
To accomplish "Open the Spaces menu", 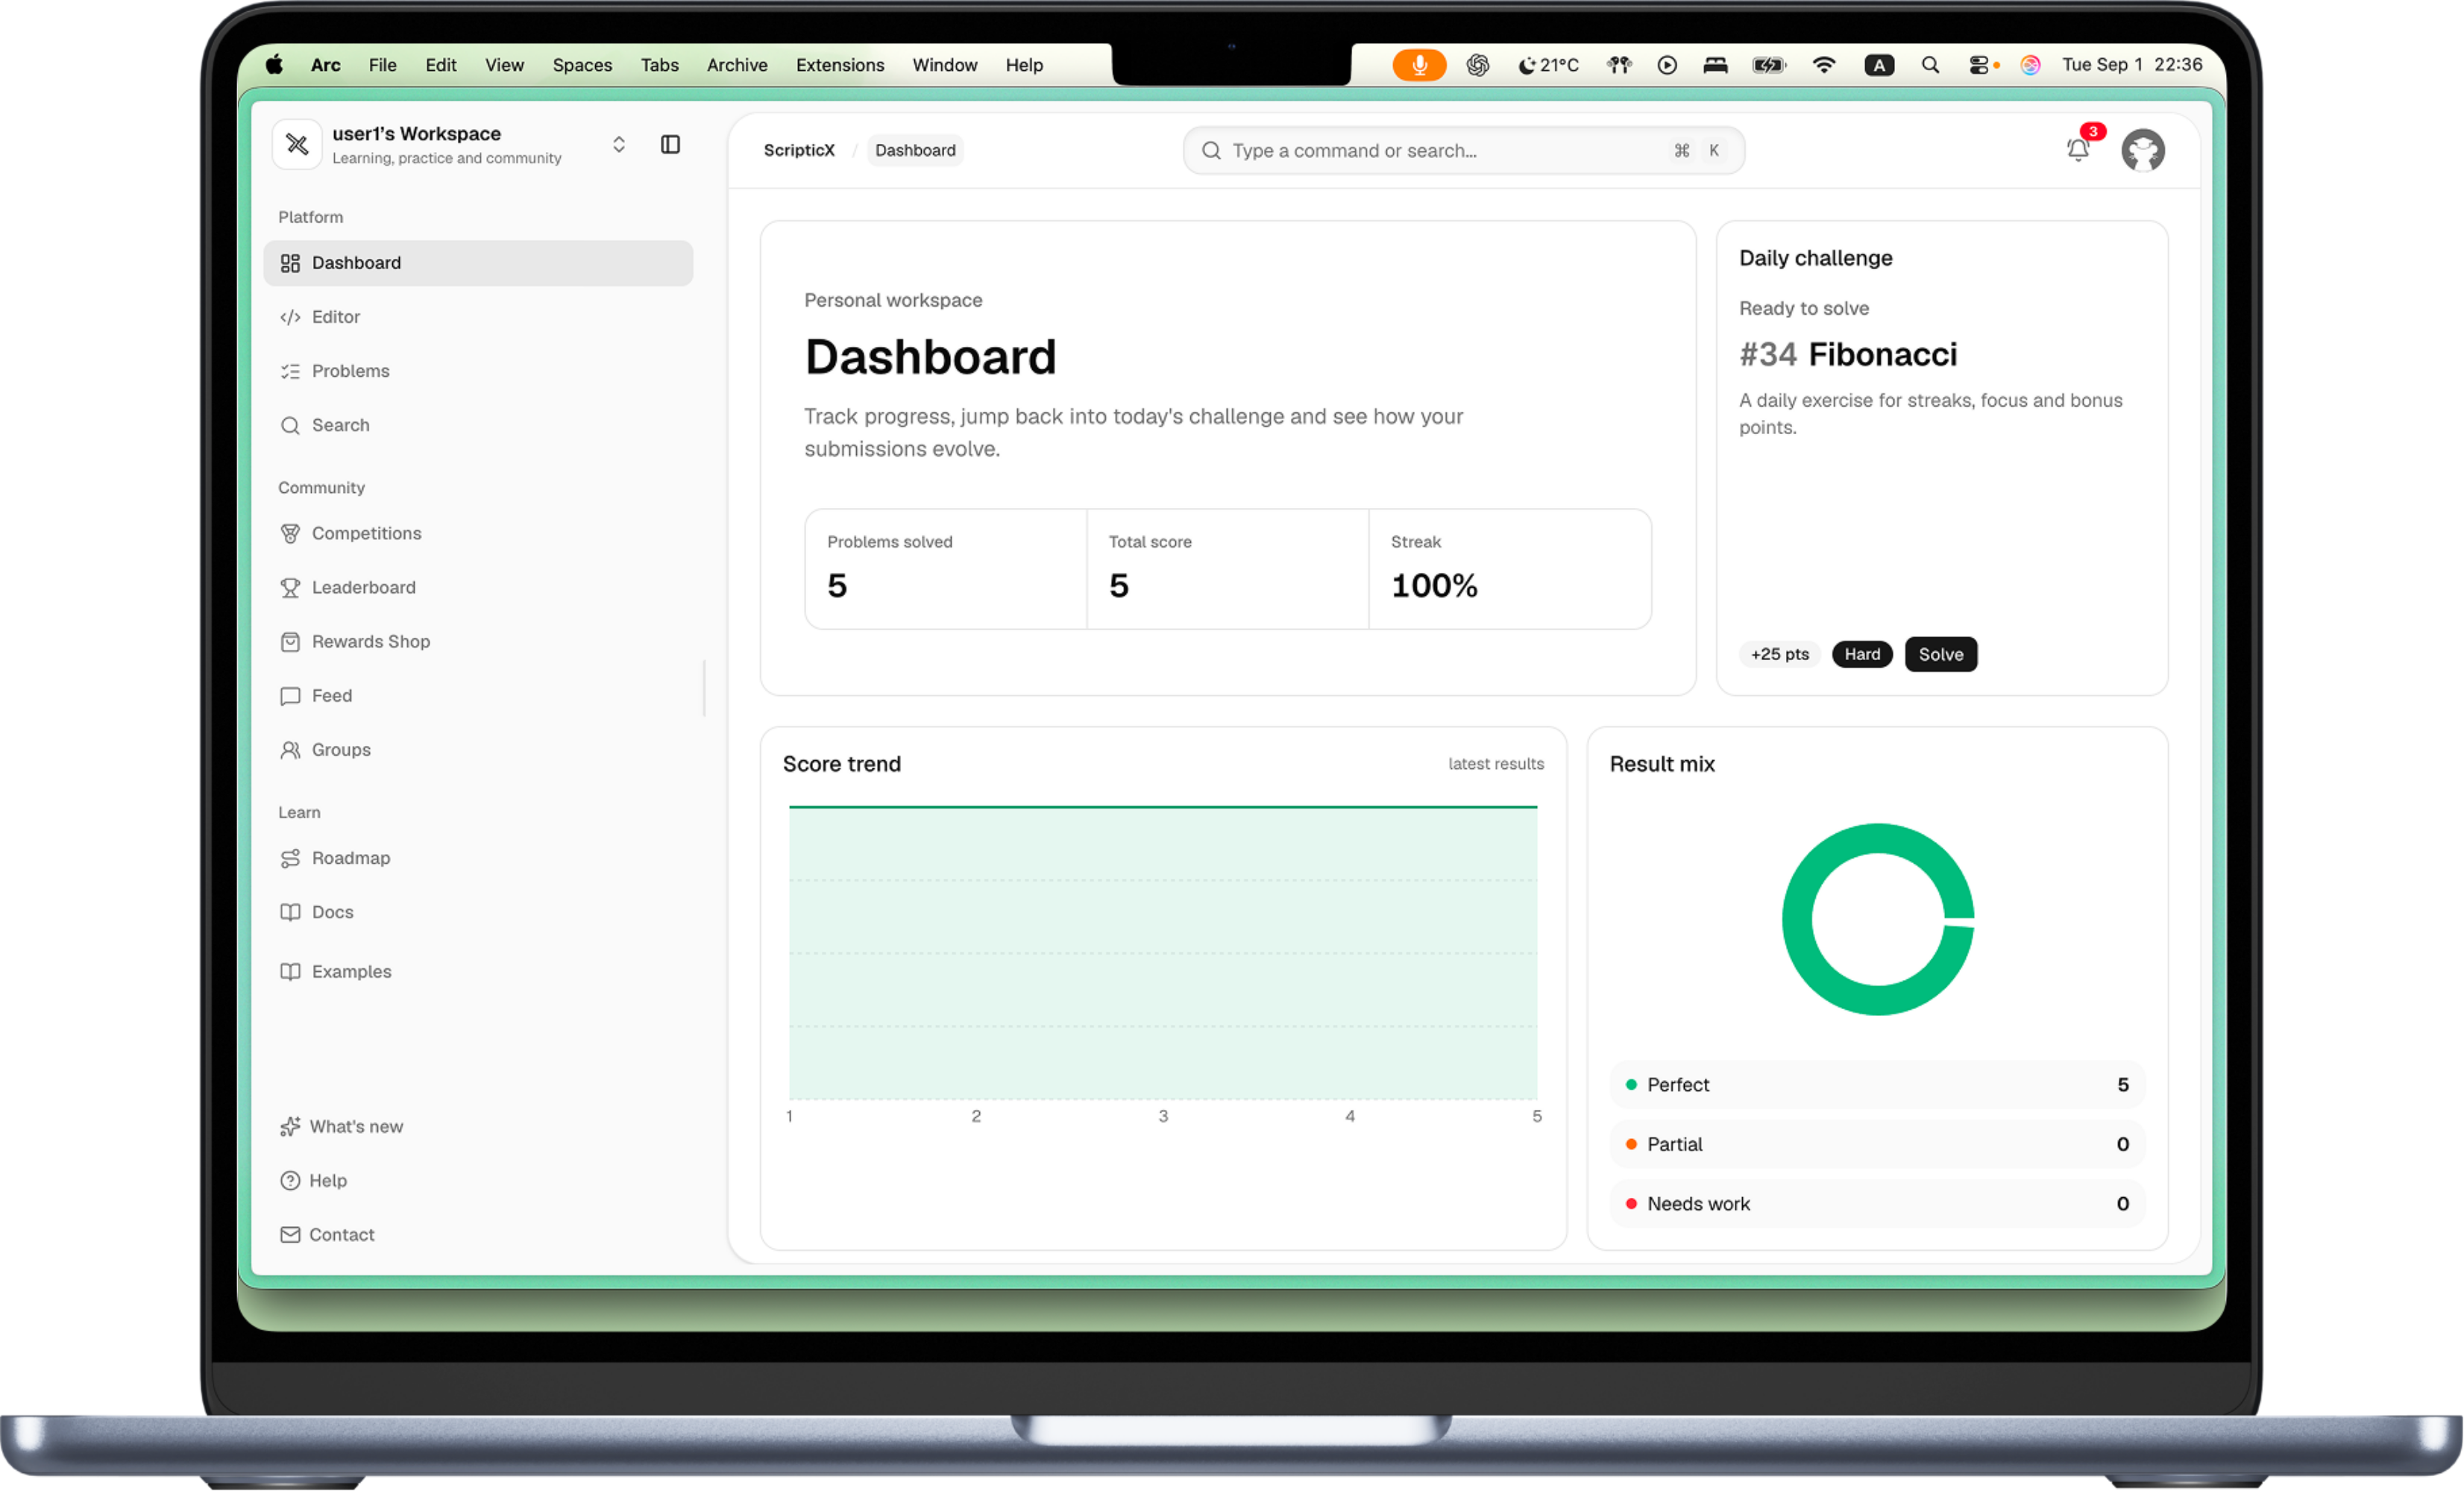I will (582, 65).
